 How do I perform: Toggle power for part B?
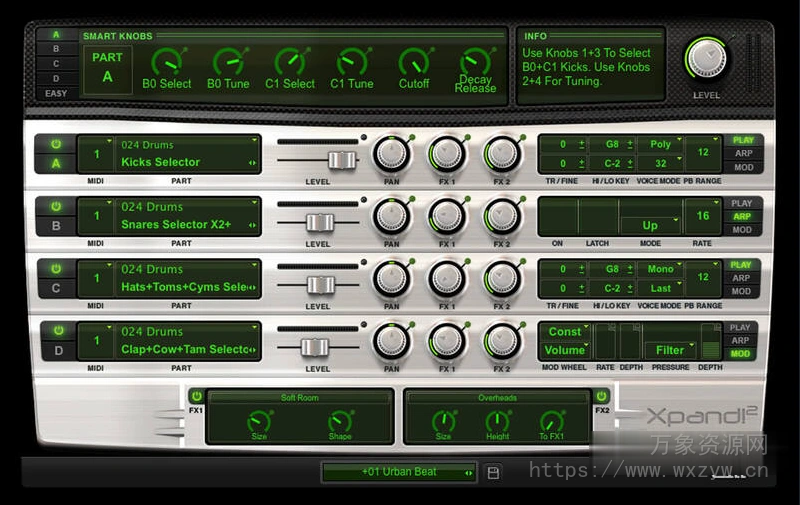coord(56,207)
